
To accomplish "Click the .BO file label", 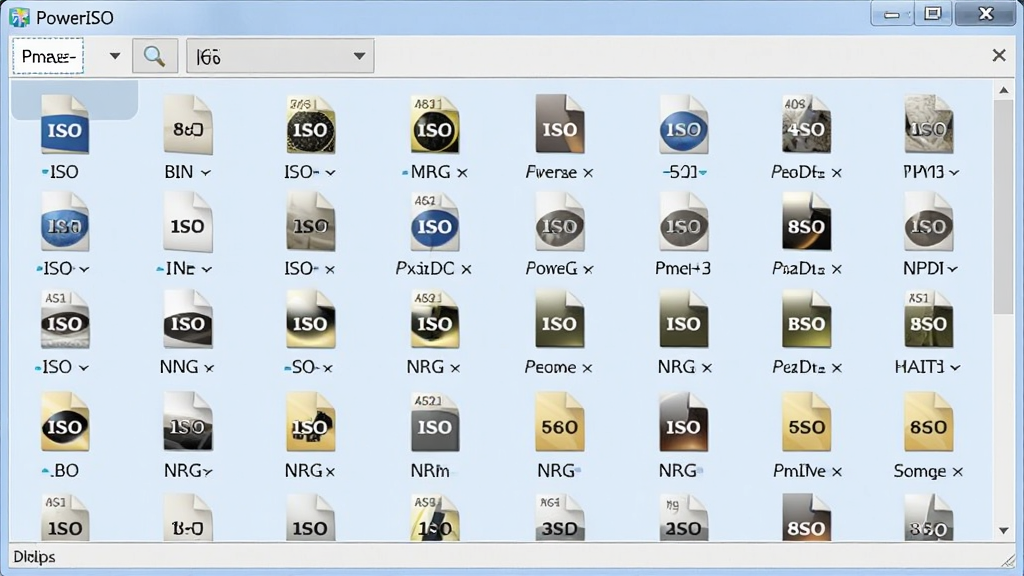I will click(60, 471).
